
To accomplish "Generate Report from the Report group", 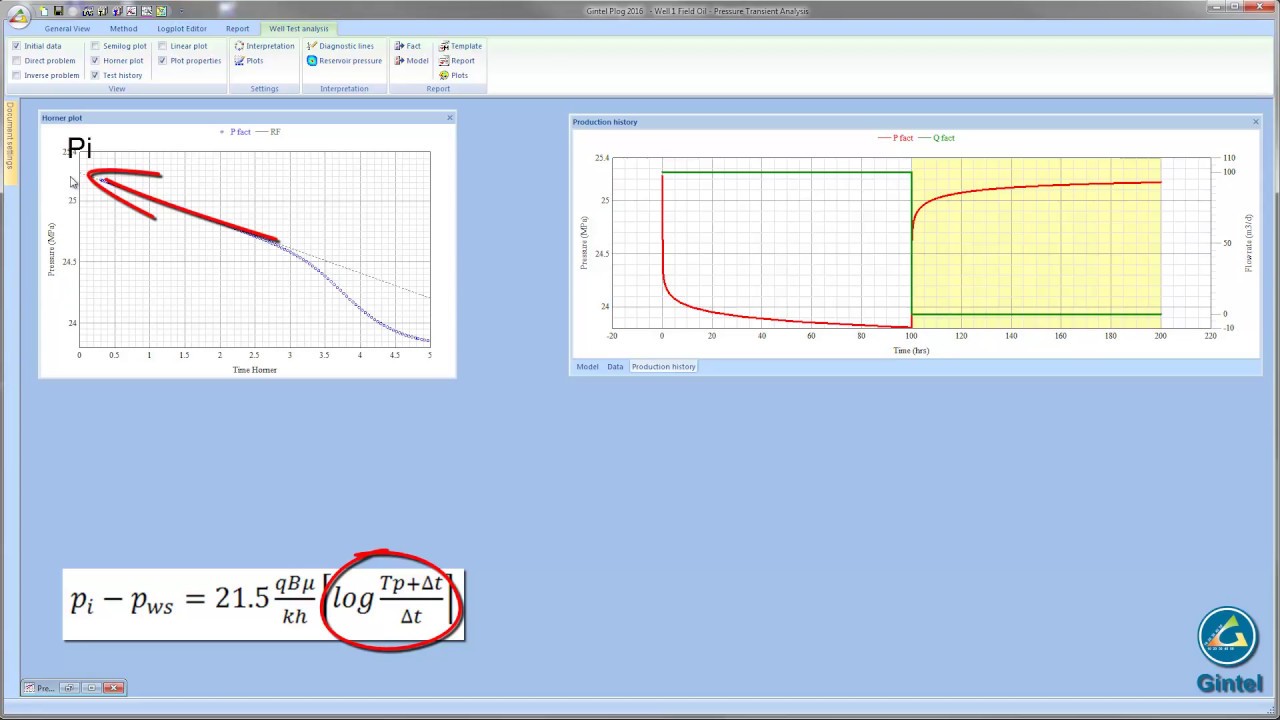I will pyautogui.click(x=457, y=61).
